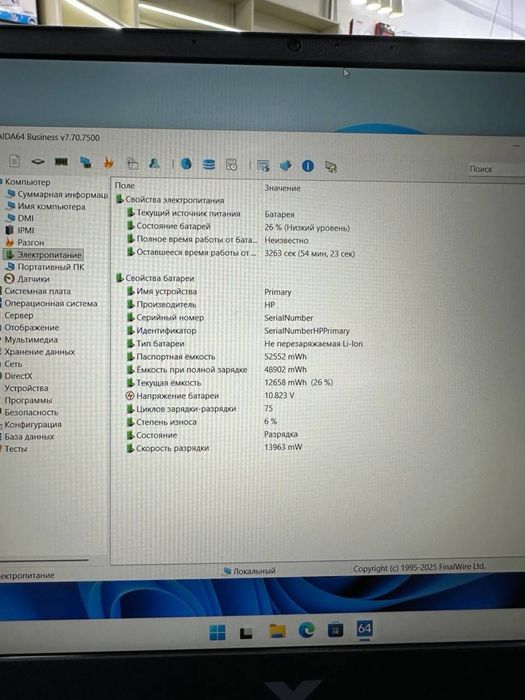Expand Отображение category
This screenshot has width=525, height=700.
[31, 327]
